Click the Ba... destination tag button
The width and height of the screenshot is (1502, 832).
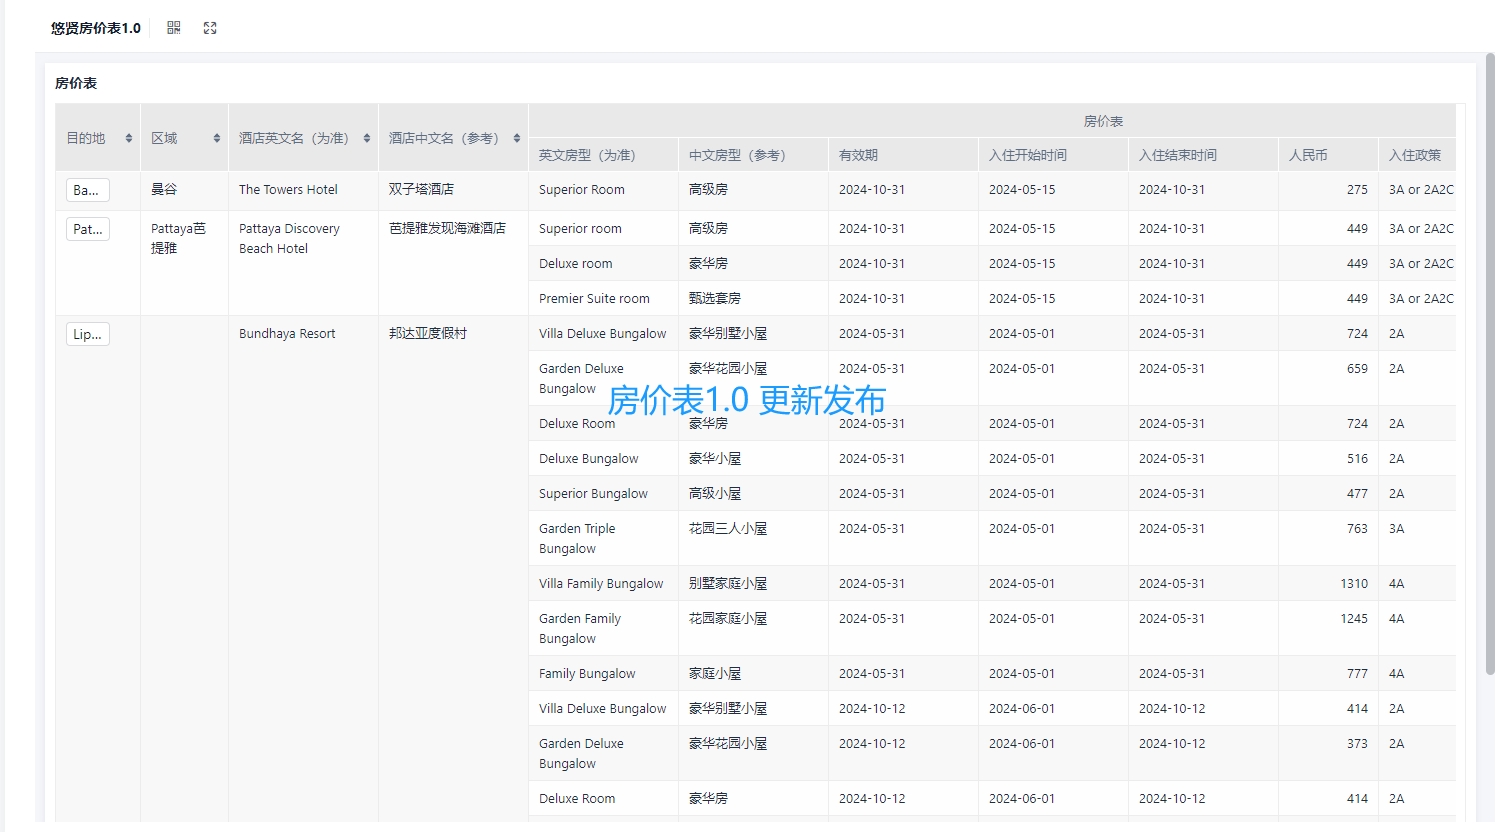click(x=87, y=189)
